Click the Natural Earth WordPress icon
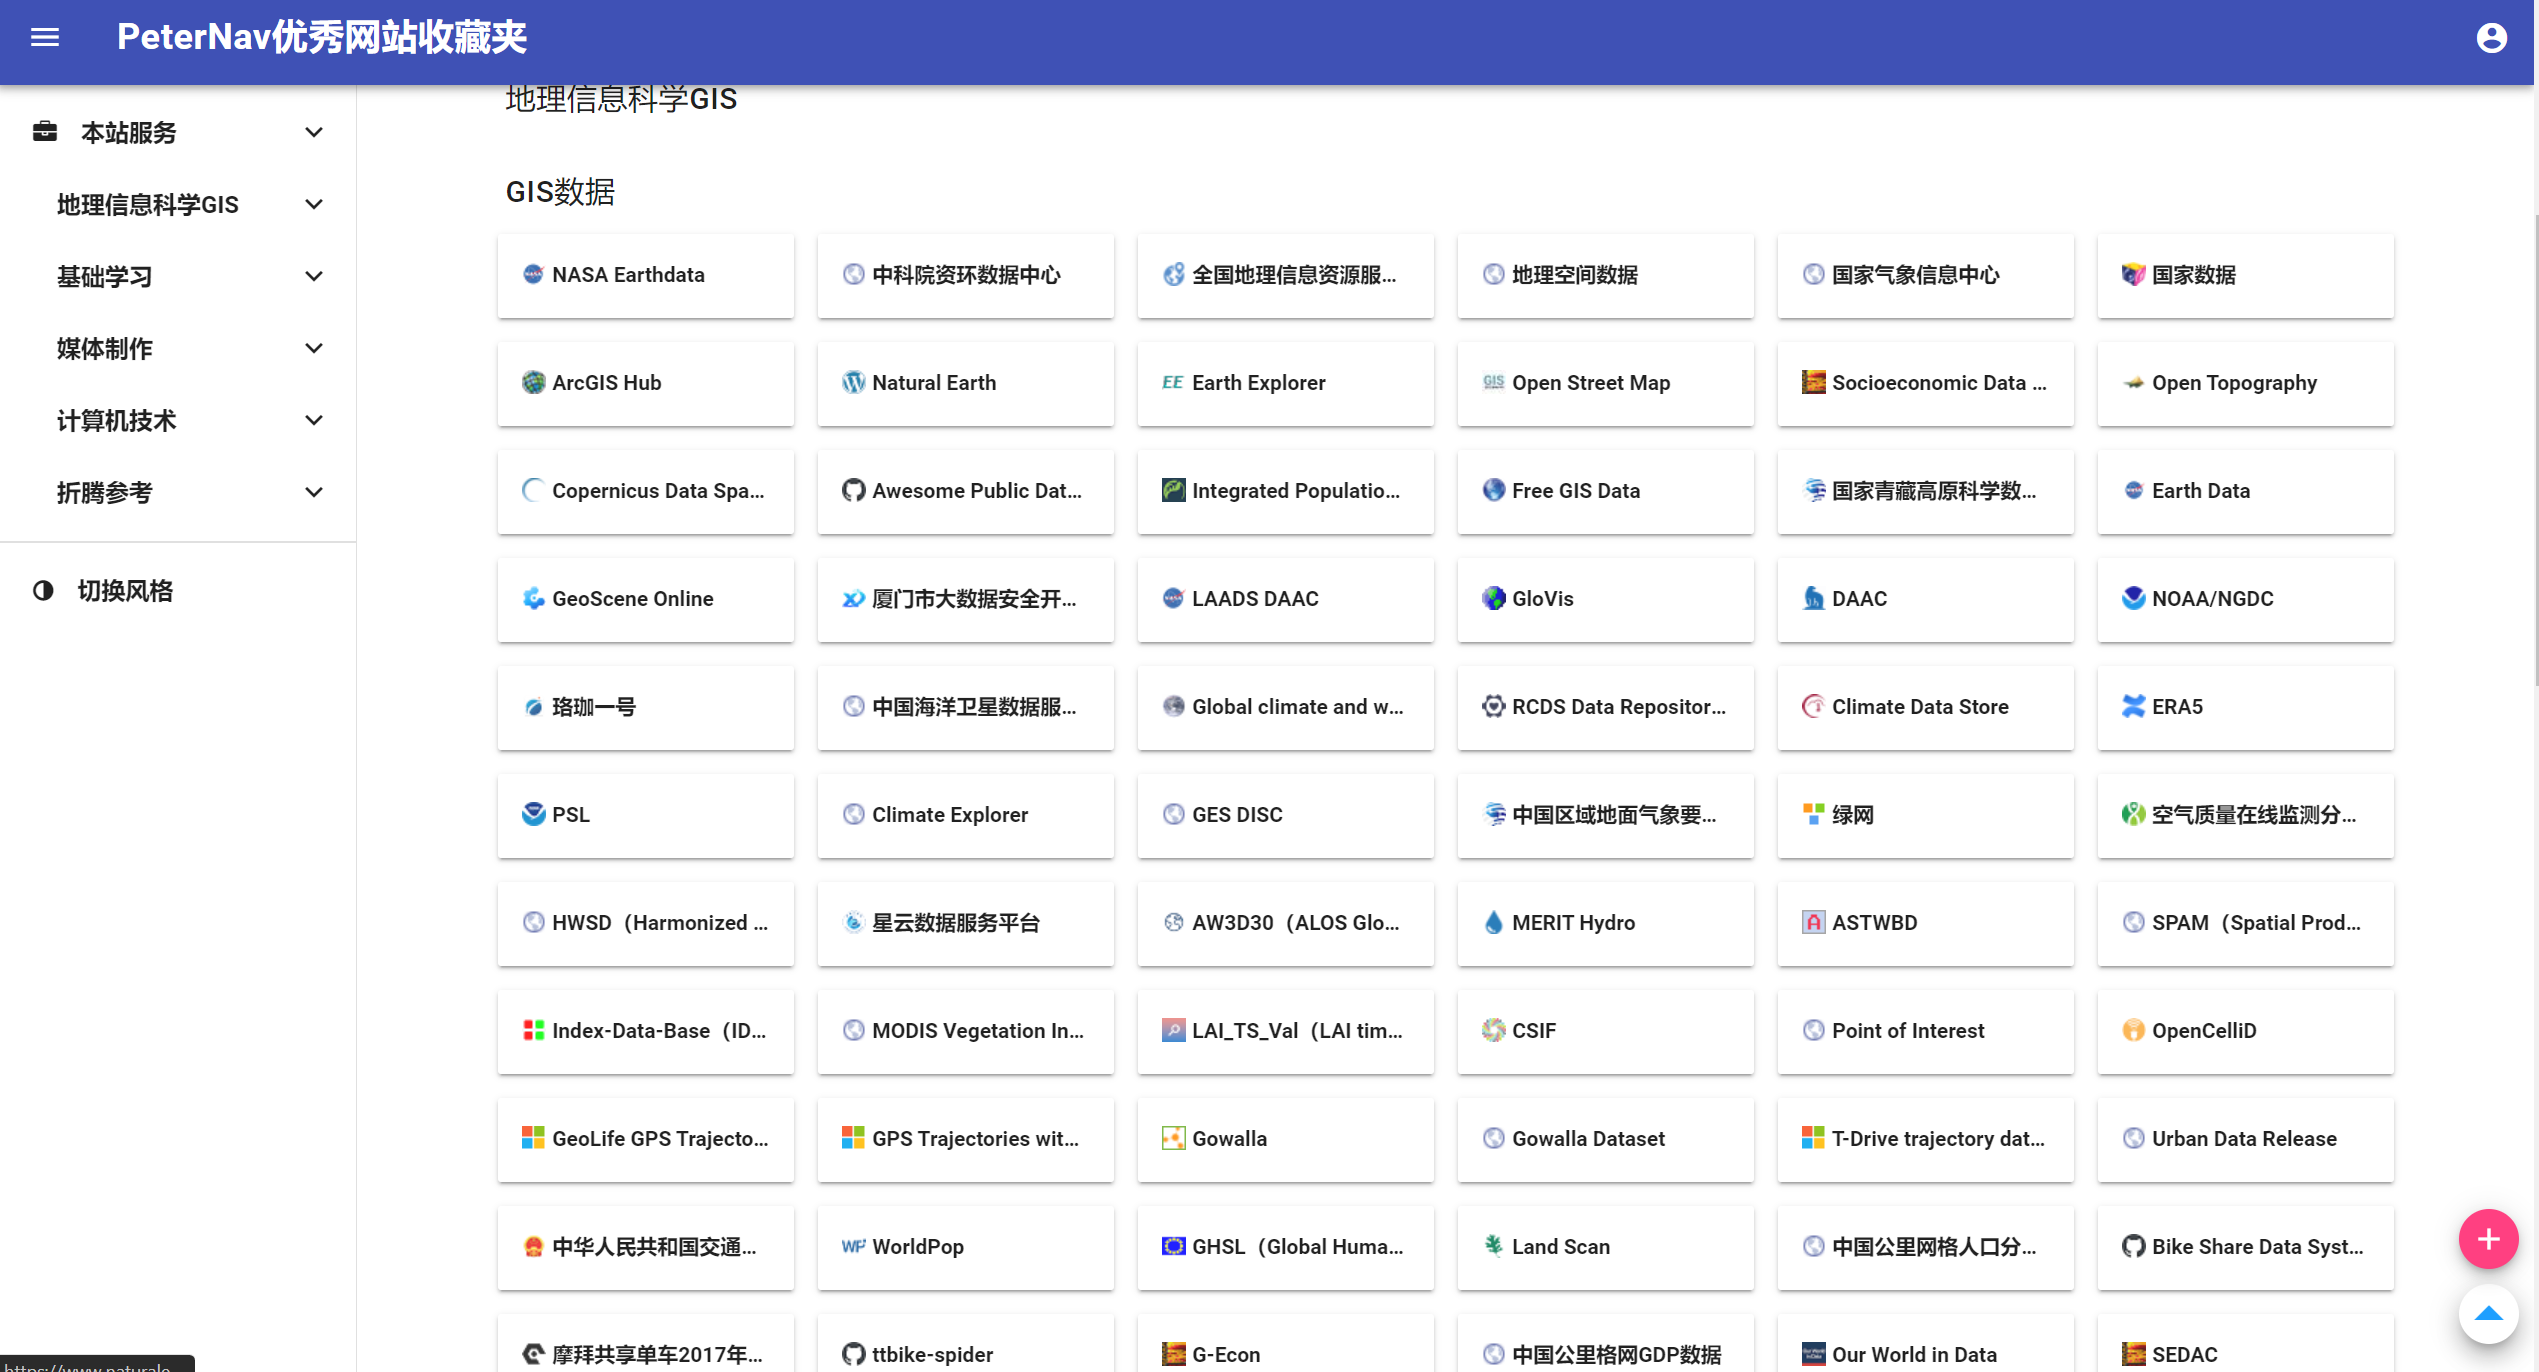2539x1372 pixels. [853, 382]
